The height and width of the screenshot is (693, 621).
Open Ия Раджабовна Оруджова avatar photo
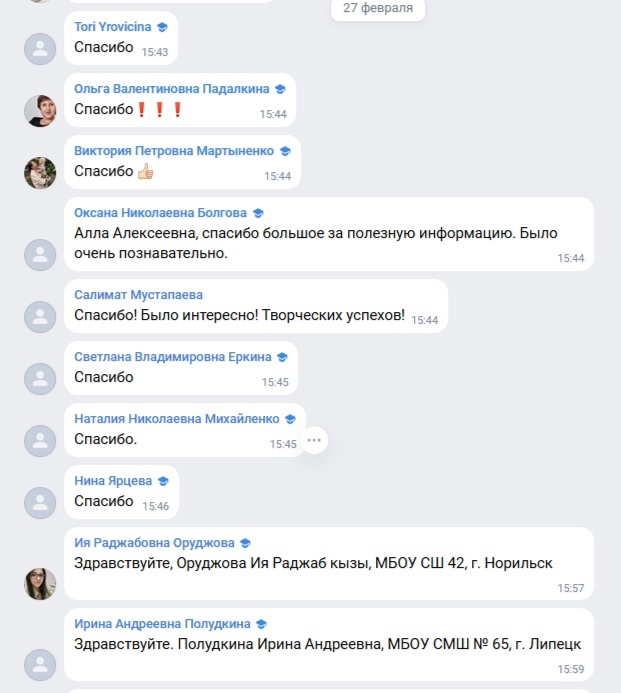(x=40, y=583)
